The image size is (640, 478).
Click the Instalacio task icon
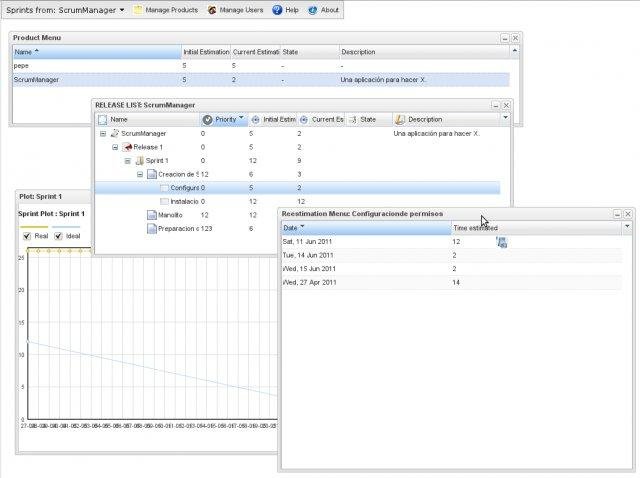pos(164,201)
